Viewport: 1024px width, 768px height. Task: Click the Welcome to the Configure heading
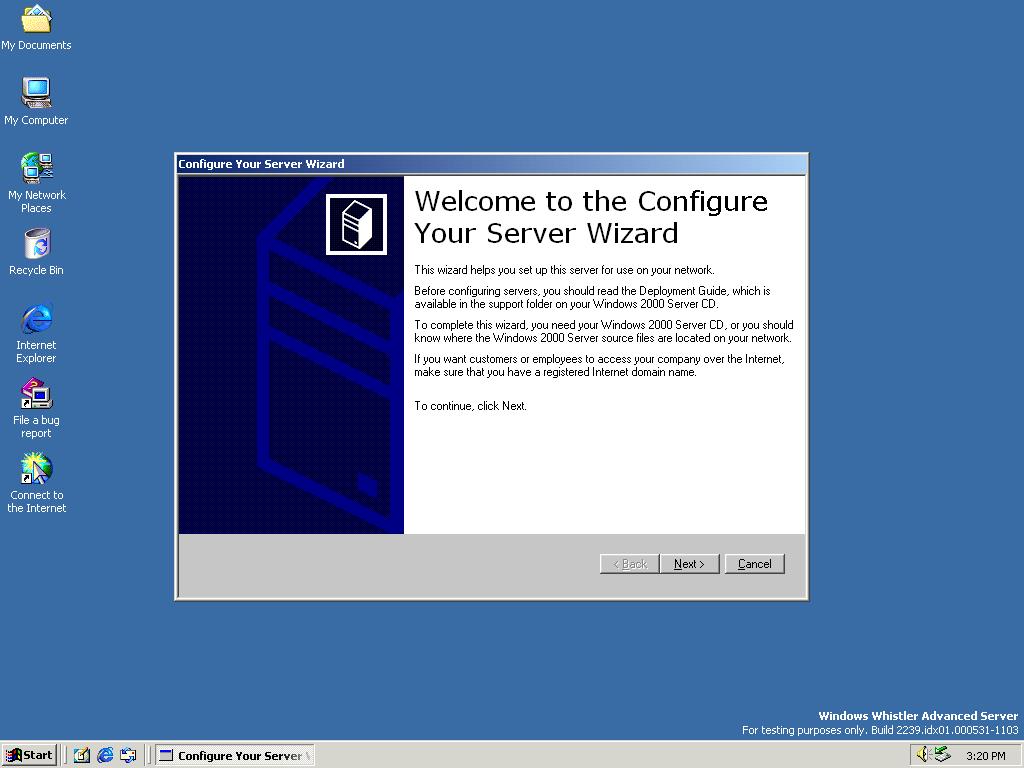pos(591,217)
